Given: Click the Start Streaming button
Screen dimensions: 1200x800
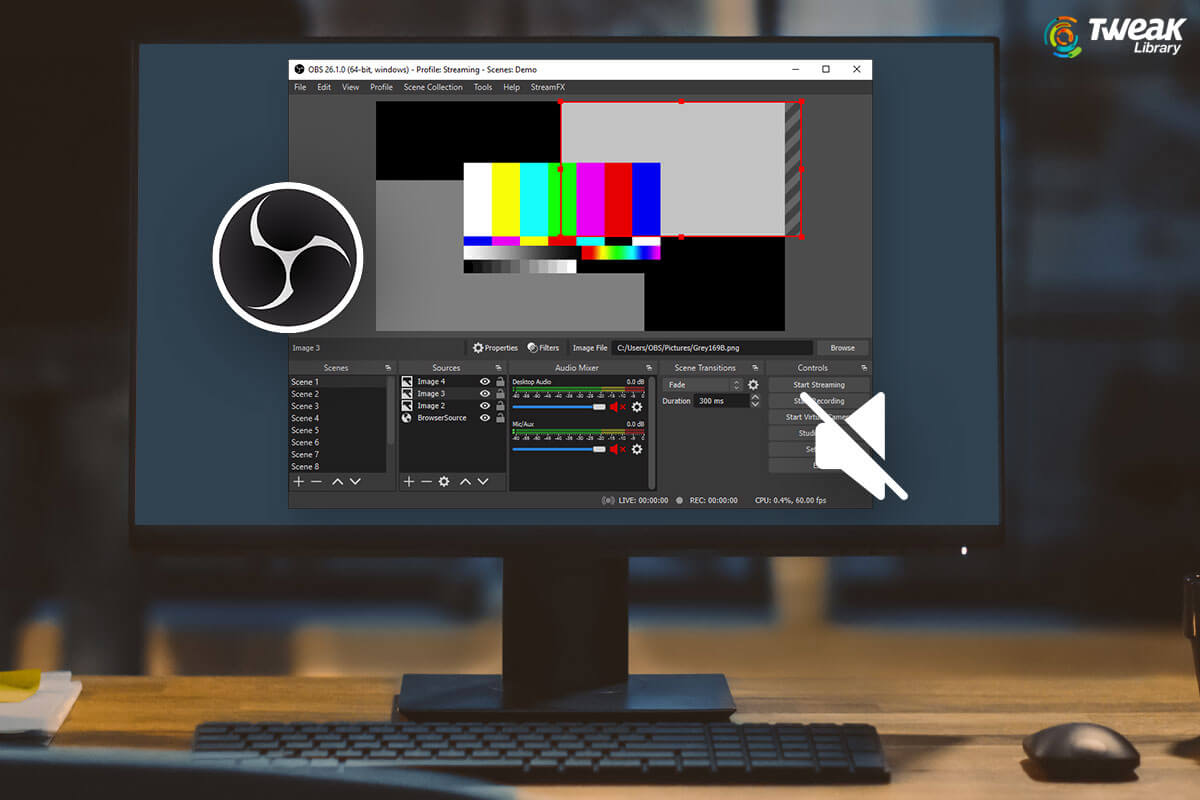Looking at the screenshot, I should coord(822,385).
